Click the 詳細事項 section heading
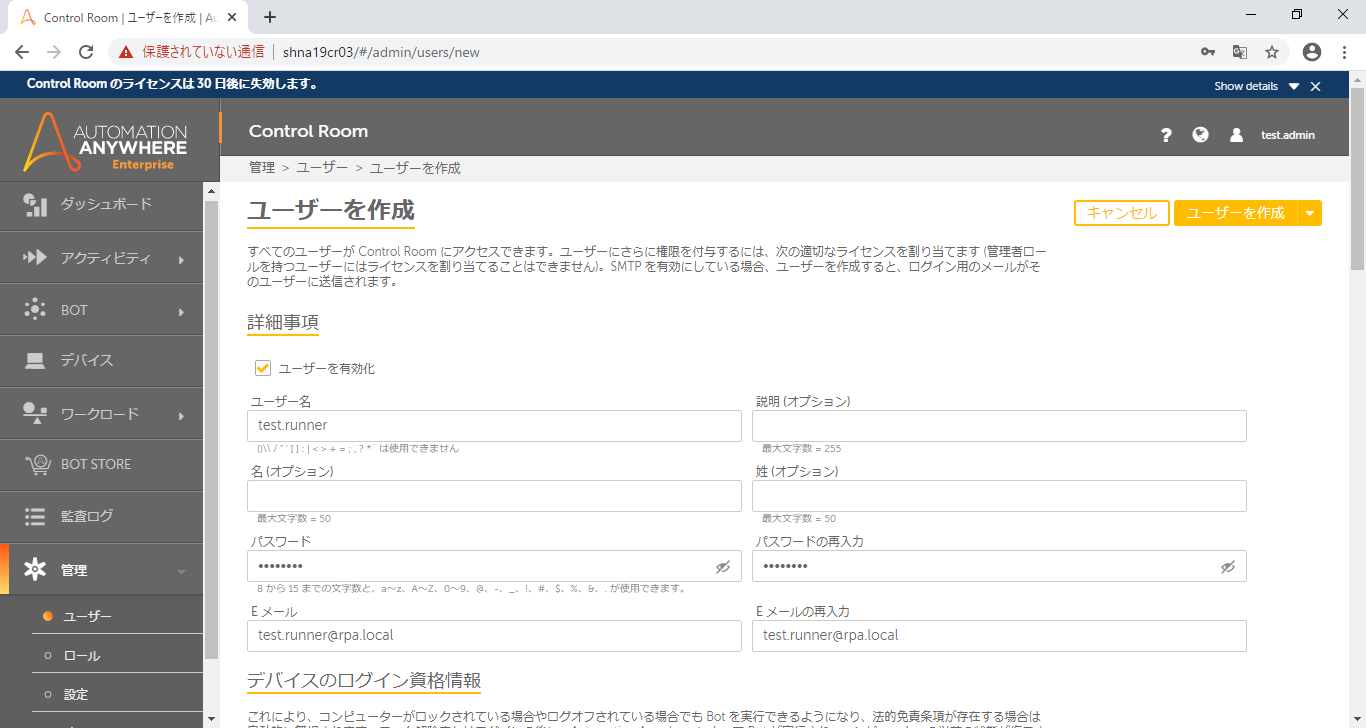1366x728 pixels. (283, 323)
